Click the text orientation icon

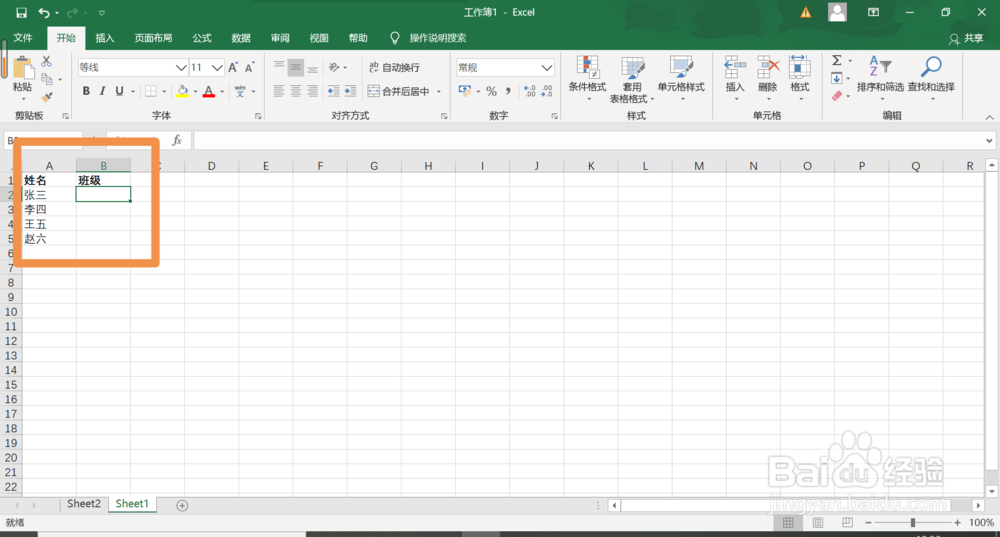tap(334, 67)
